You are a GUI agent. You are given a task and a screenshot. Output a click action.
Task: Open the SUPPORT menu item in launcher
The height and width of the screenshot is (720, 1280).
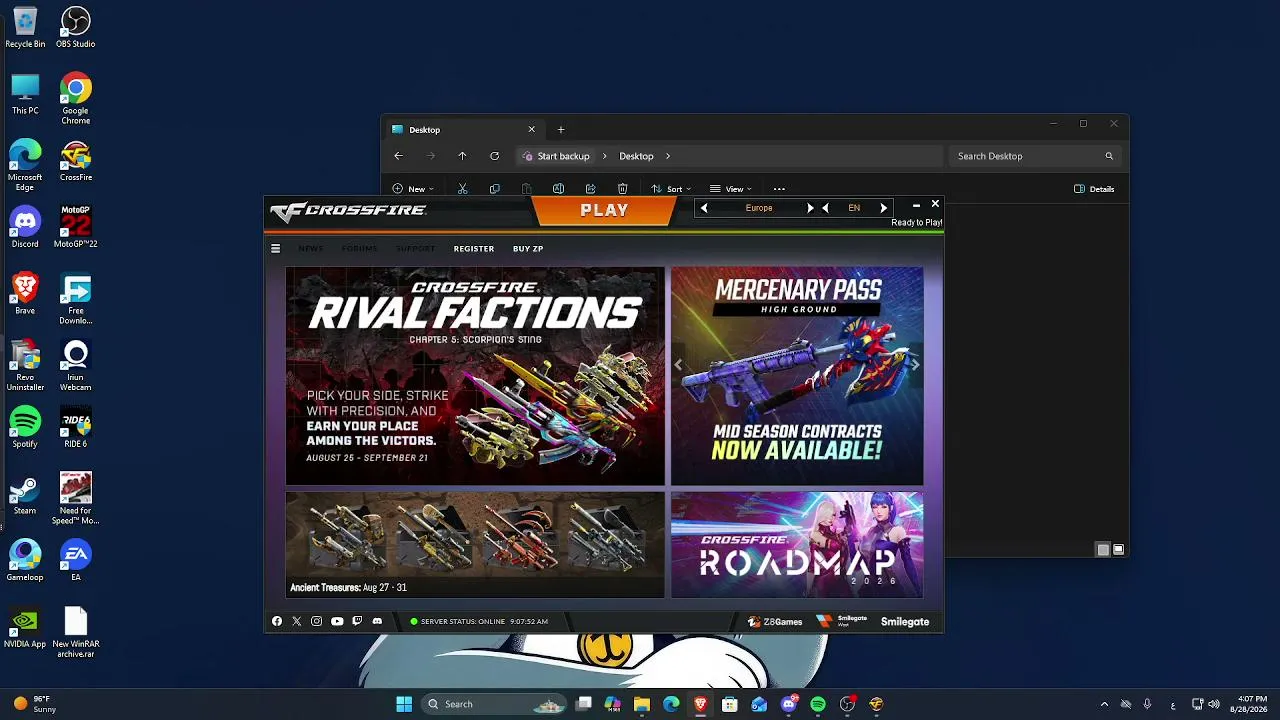tap(415, 248)
